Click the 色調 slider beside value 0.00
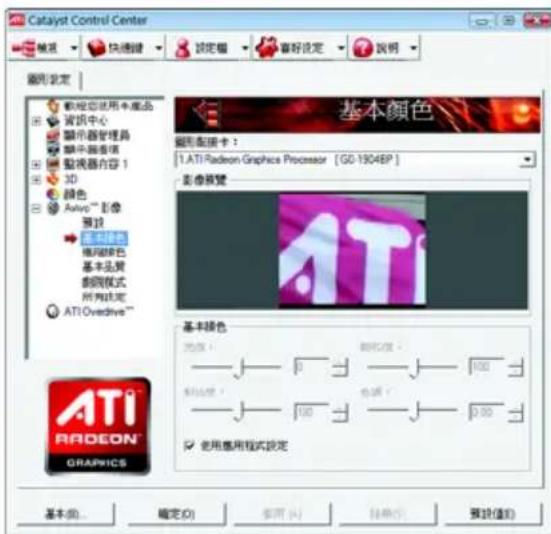This screenshot has width=551, height=534. 413,411
